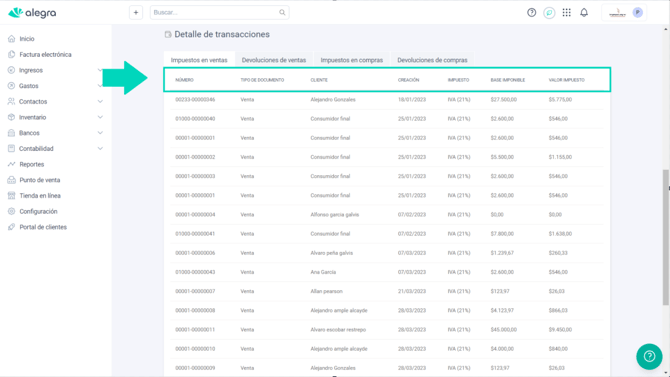Select the Devoluciones de compras tab
The height and width of the screenshot is (377, 670).
432,60
